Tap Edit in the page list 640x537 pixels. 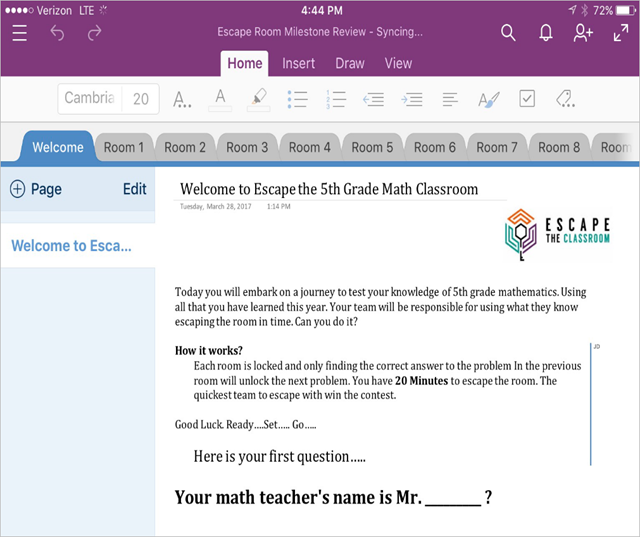(134, 189)
